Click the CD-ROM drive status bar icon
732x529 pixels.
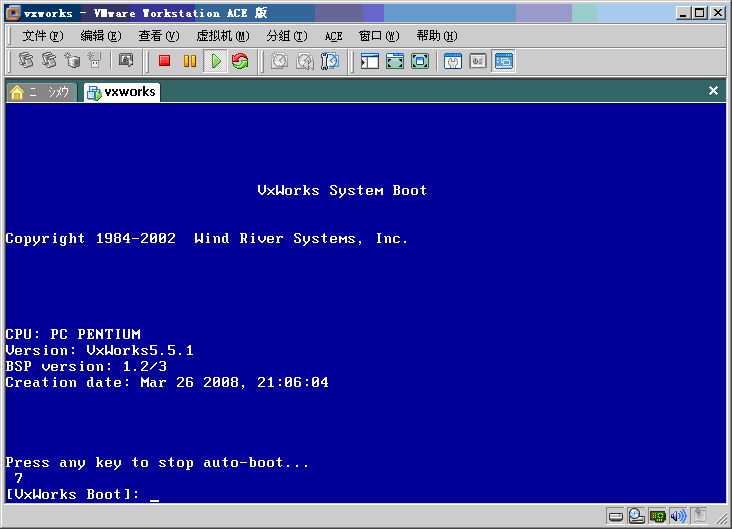[x=636, y=516]
